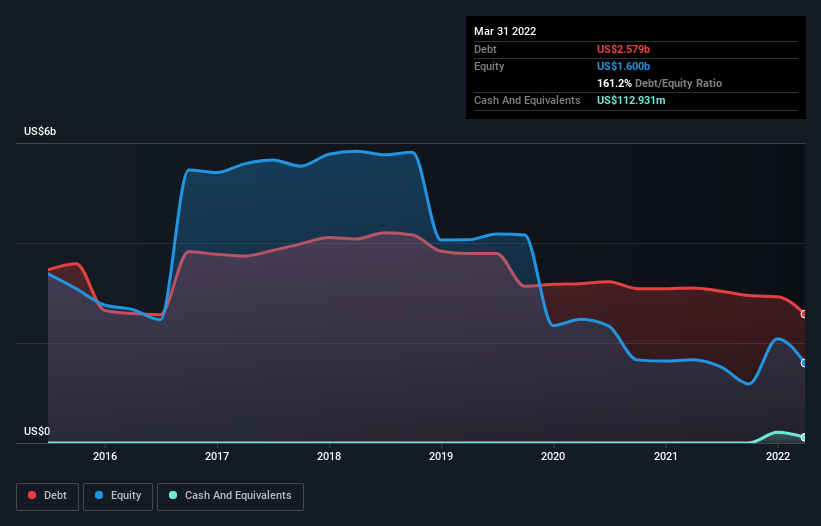Click the 2020 x-axis label
Screen dimensions: 821x526
click(x=553, y=456)
